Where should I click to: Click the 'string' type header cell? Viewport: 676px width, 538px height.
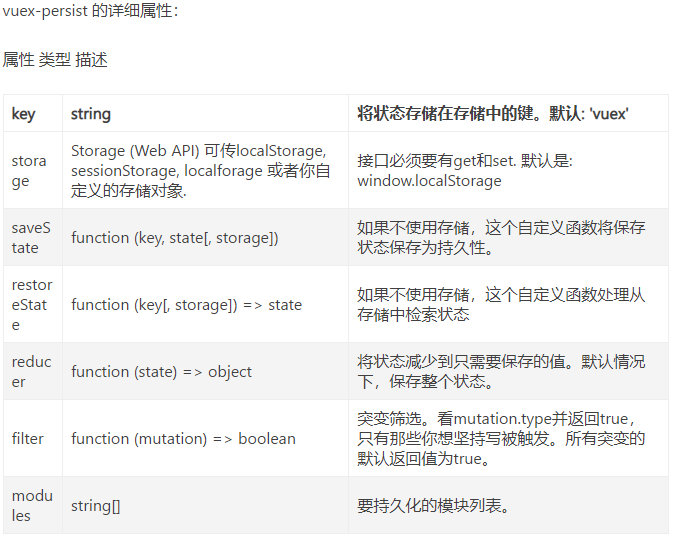click(91, 114)
